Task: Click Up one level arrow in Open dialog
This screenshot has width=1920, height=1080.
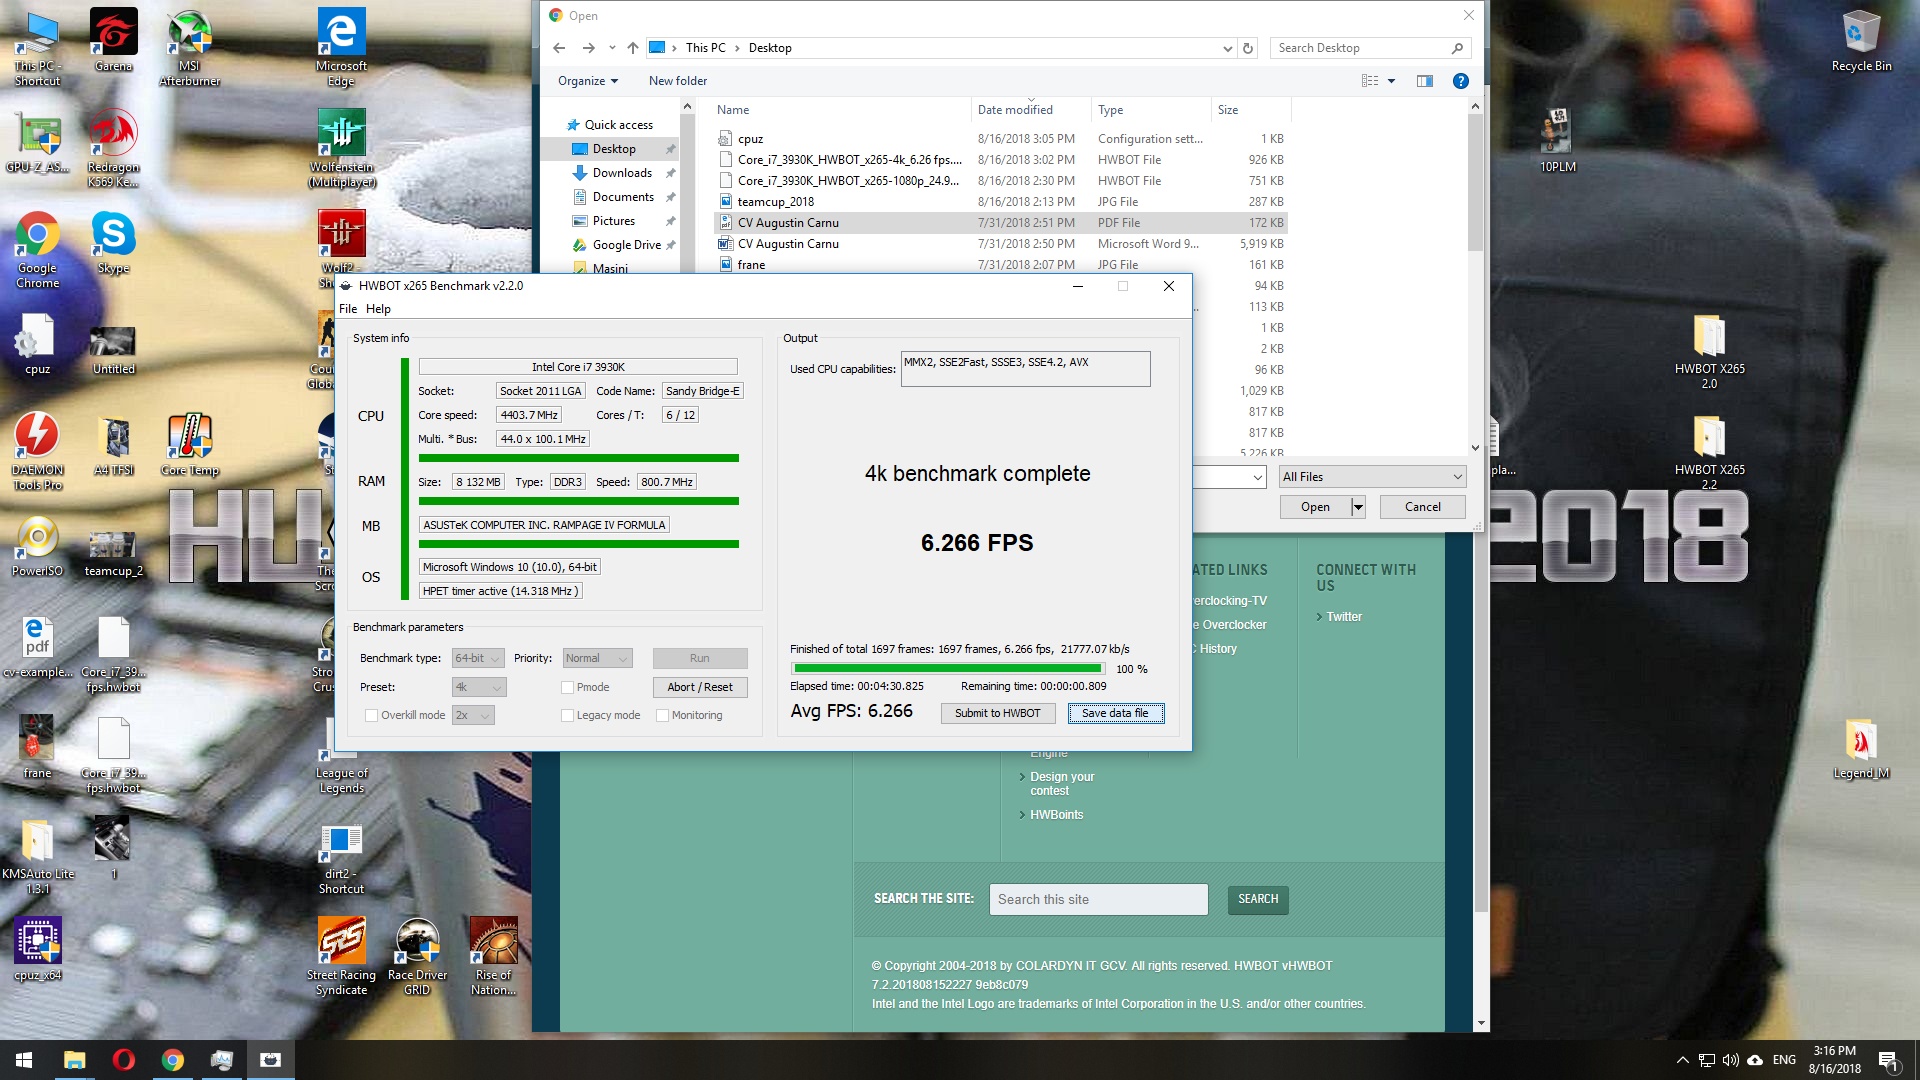Action: click(633, 48)
